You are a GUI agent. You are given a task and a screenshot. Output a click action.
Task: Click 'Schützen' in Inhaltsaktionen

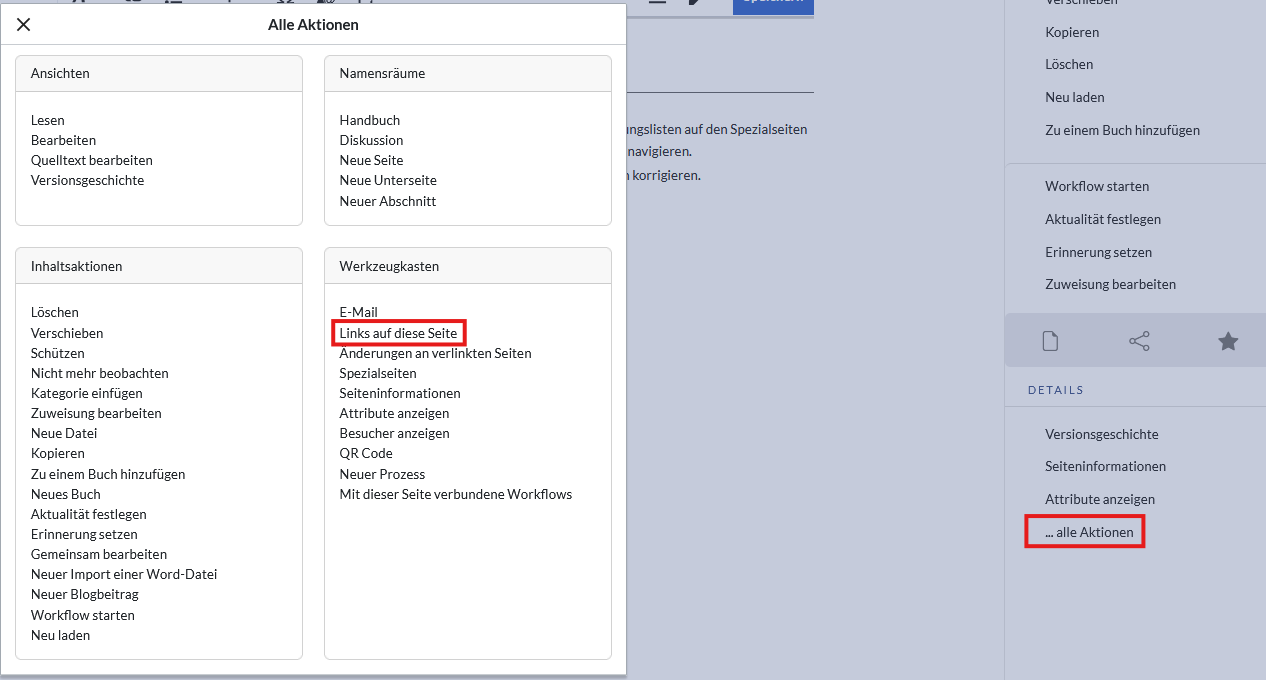point(58,353)
